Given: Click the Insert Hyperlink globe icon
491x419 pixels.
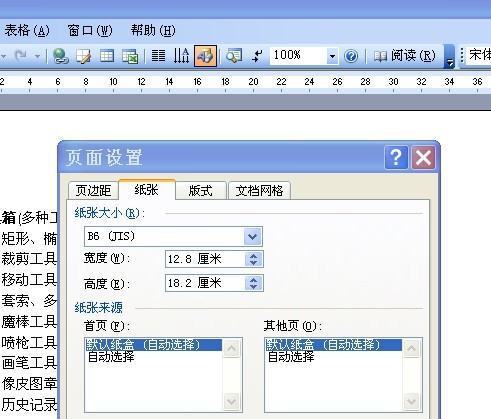Looking at the screenshot, I should (60, 56).
